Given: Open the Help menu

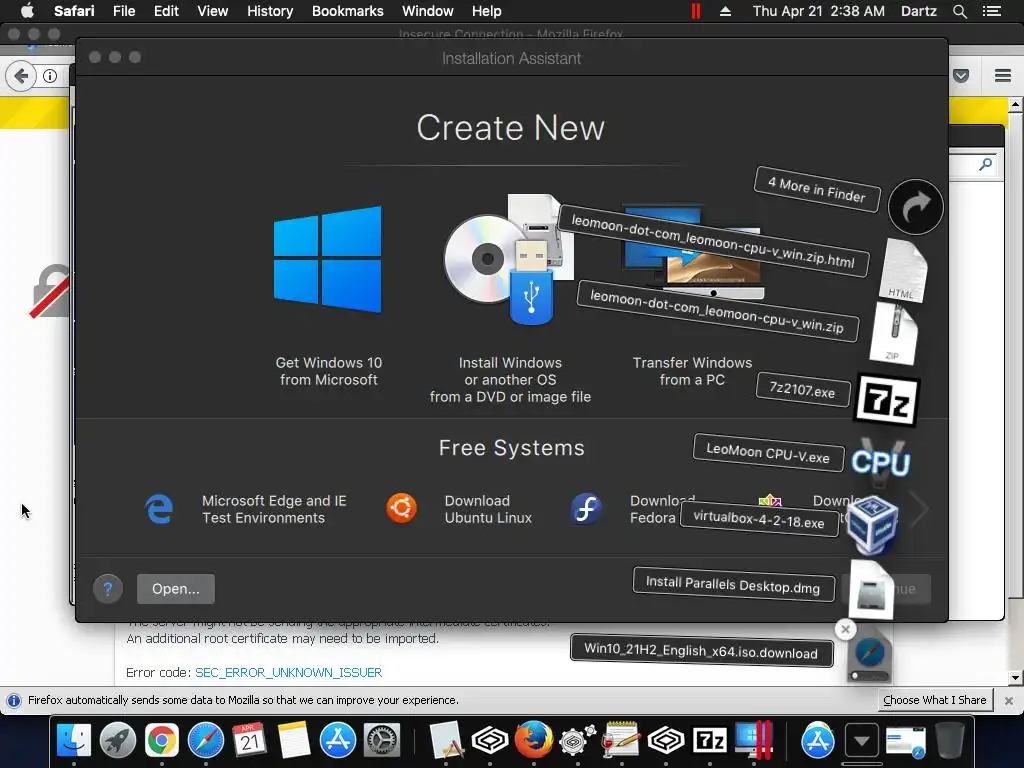Looking at the screenshot, I should [487, 11].
